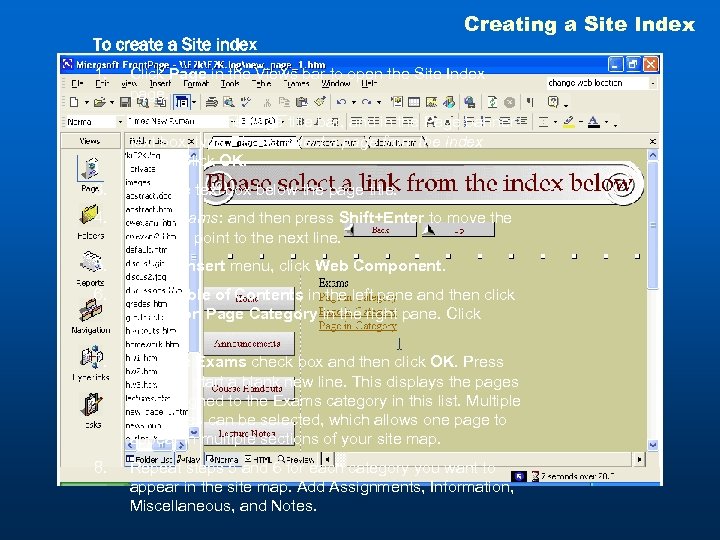Expand the Font Size dropdown arrow
This screenshot has width=720, height=540.
click(283, 122)
